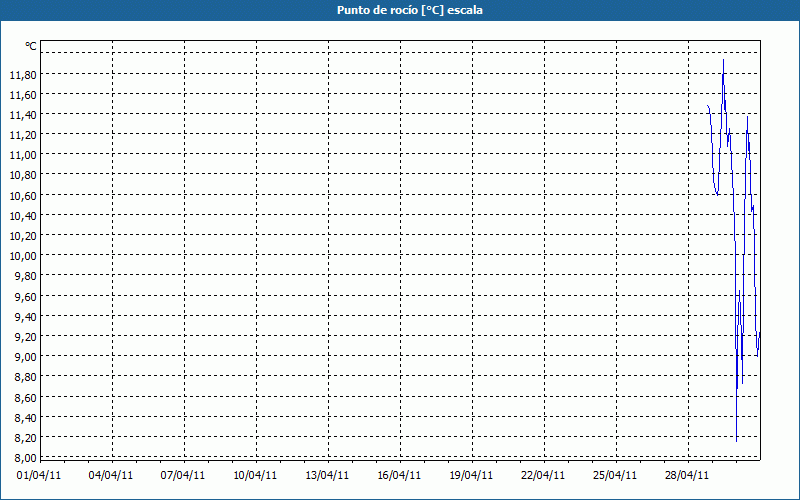
Task: Click the 11,20 y-axis label
Action: tap(23, 135)
